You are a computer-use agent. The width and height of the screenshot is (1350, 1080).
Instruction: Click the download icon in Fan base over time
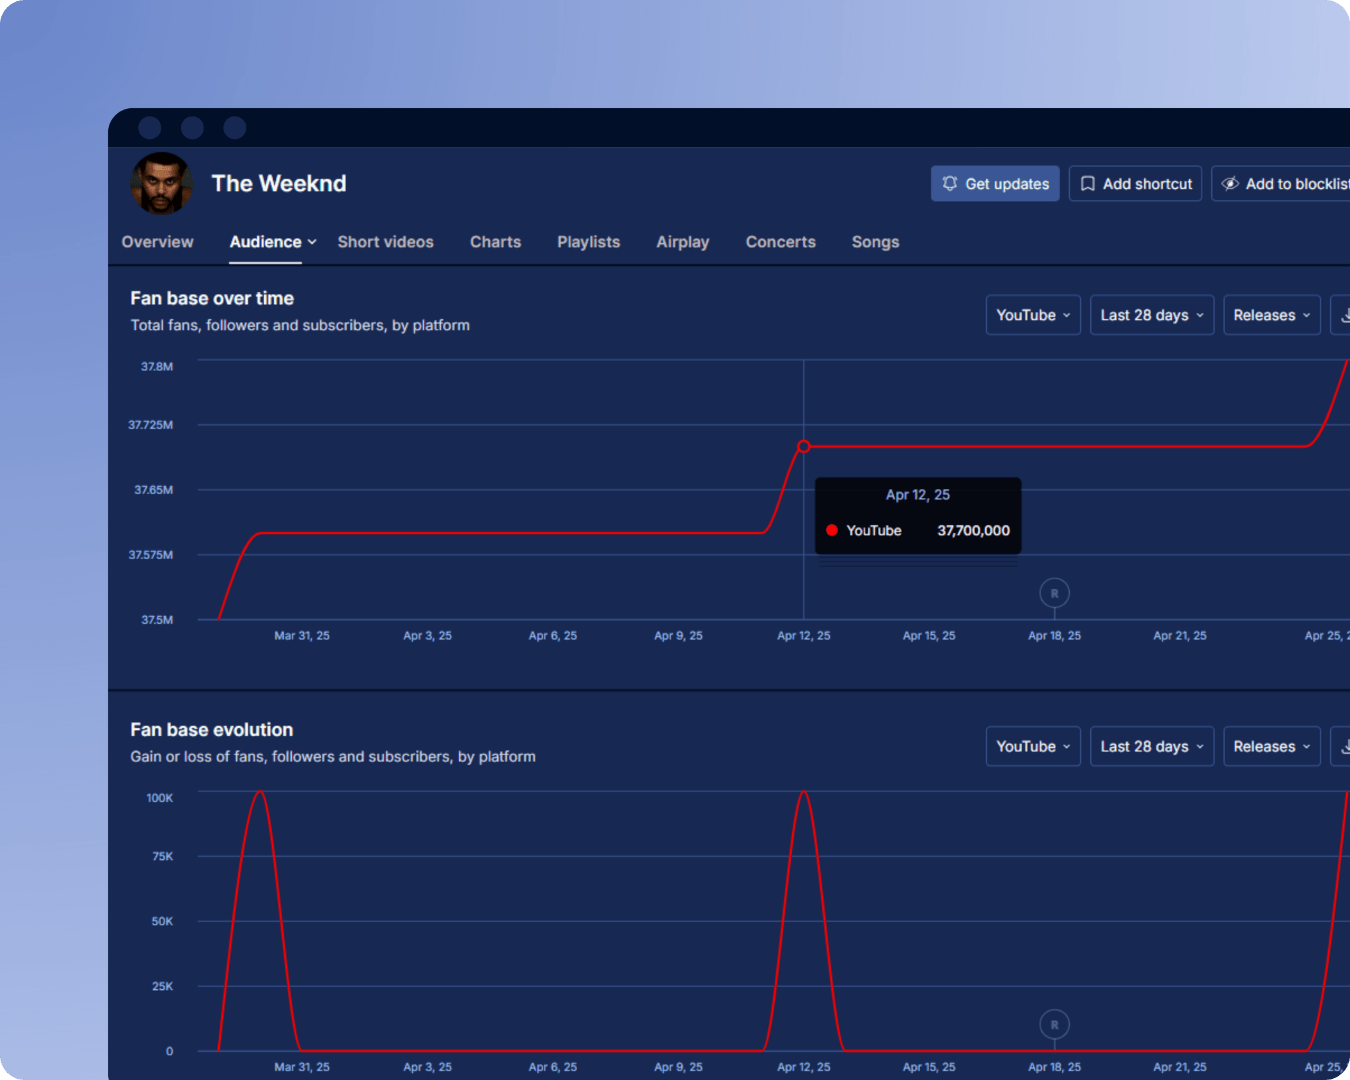click(1343, 315)
